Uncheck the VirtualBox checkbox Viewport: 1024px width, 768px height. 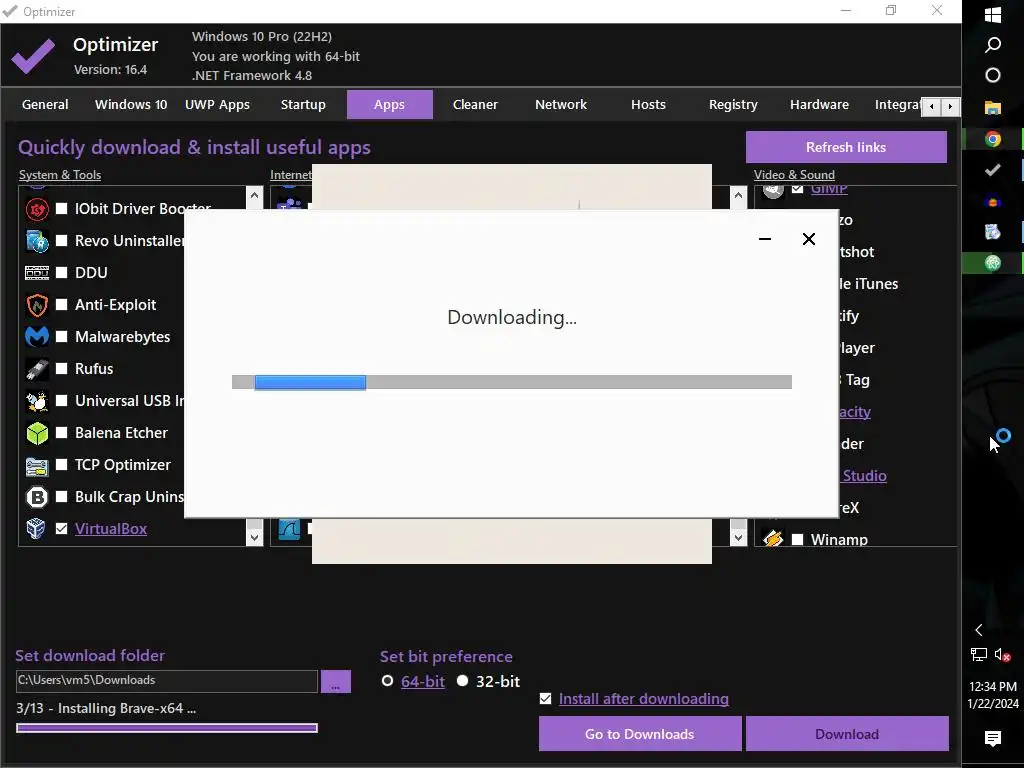pyautogui.click(x=61, y=528)
